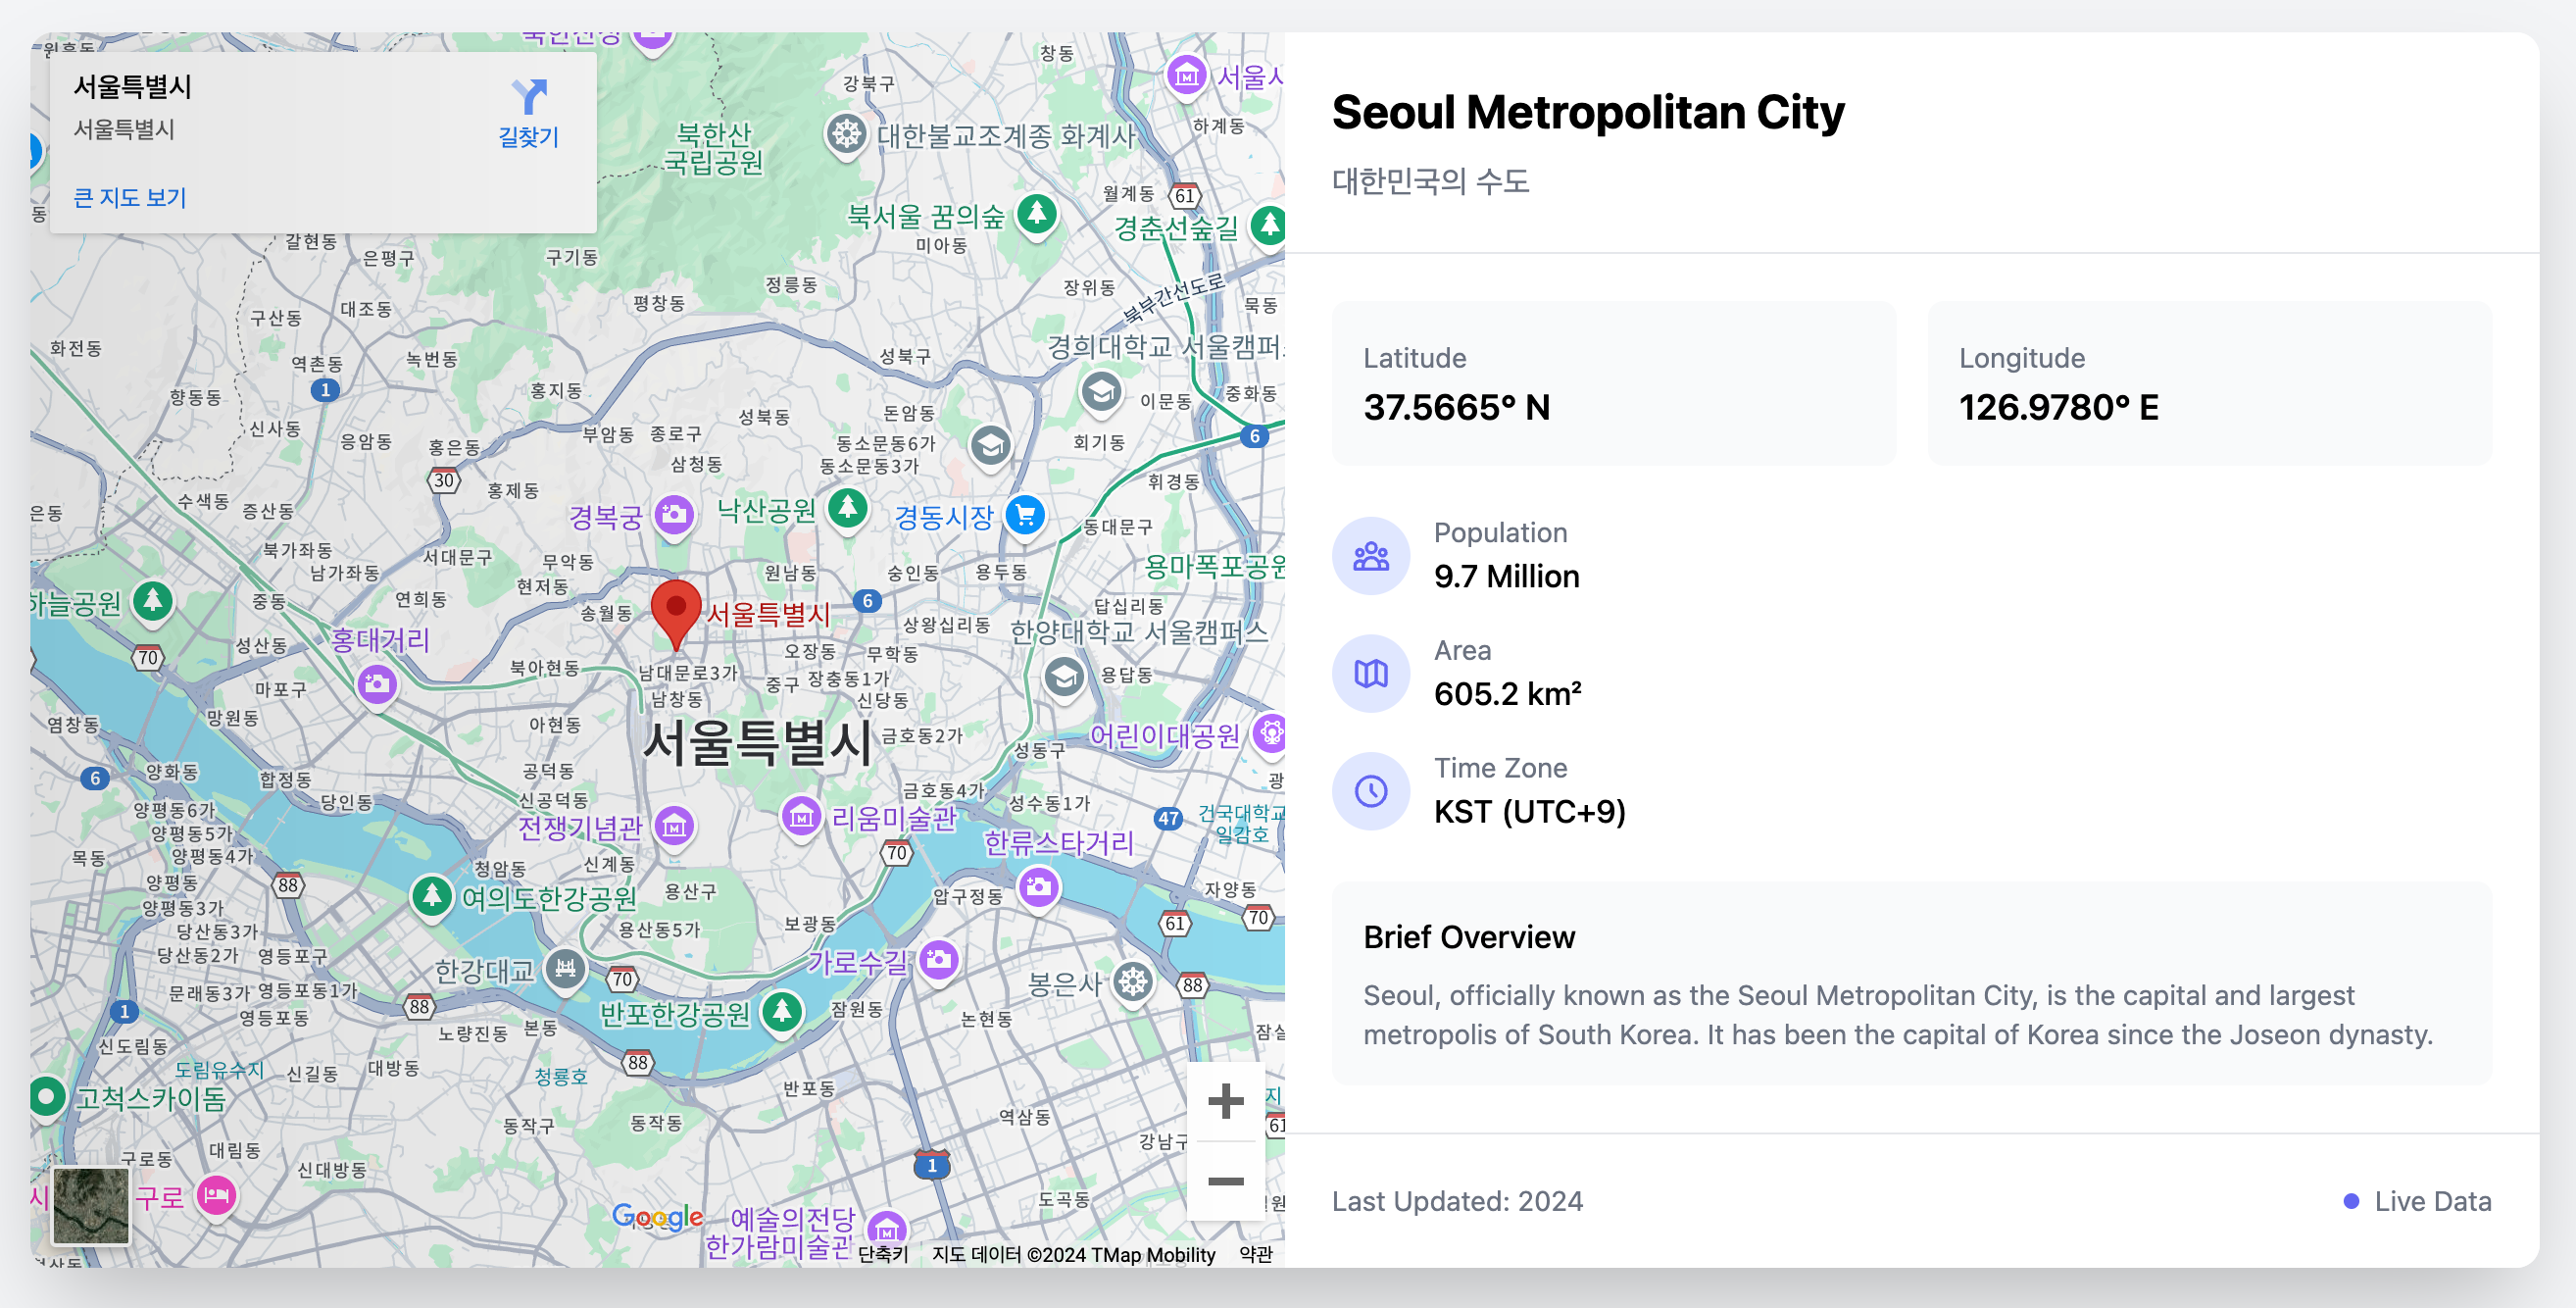Click the Population people icon
Image resolution: width=2576 pixels, height=1308 pixels.
coord(1370,556)
